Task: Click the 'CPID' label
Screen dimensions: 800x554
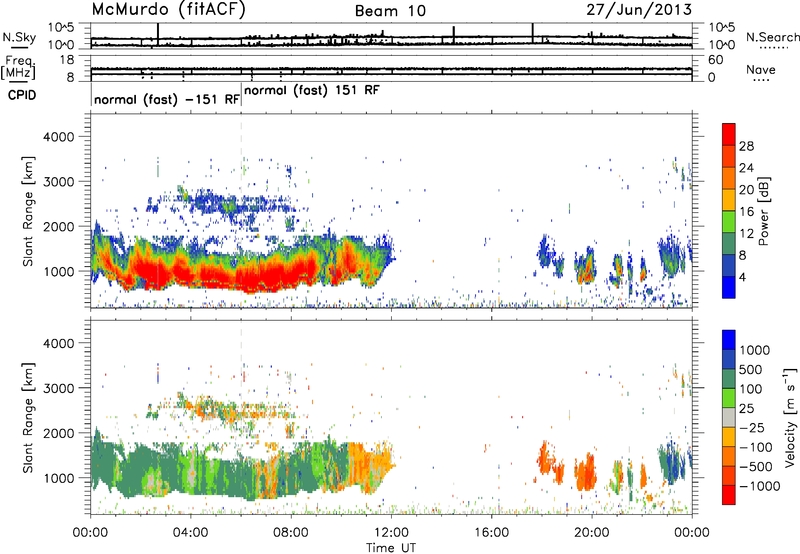Action: [22, 95]
